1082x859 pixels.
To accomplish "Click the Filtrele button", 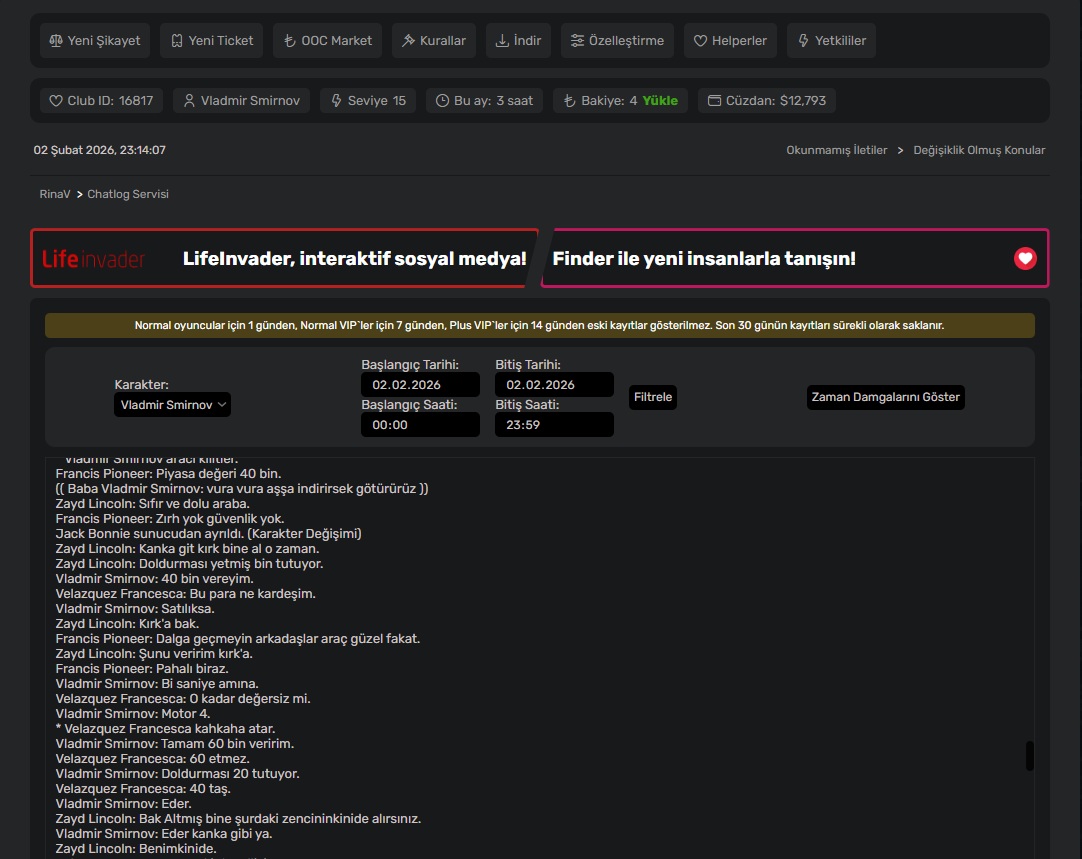I will (x=652, y=397).
